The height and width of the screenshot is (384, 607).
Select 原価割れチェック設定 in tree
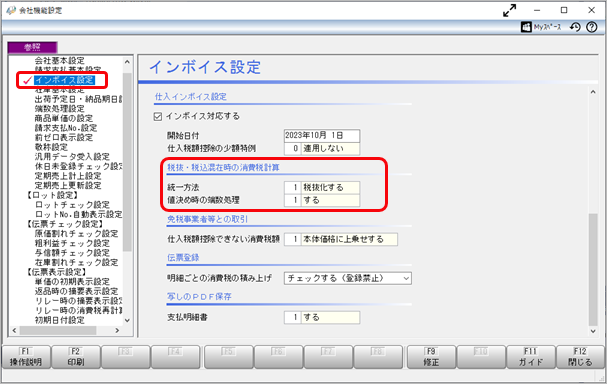point(77,234)
